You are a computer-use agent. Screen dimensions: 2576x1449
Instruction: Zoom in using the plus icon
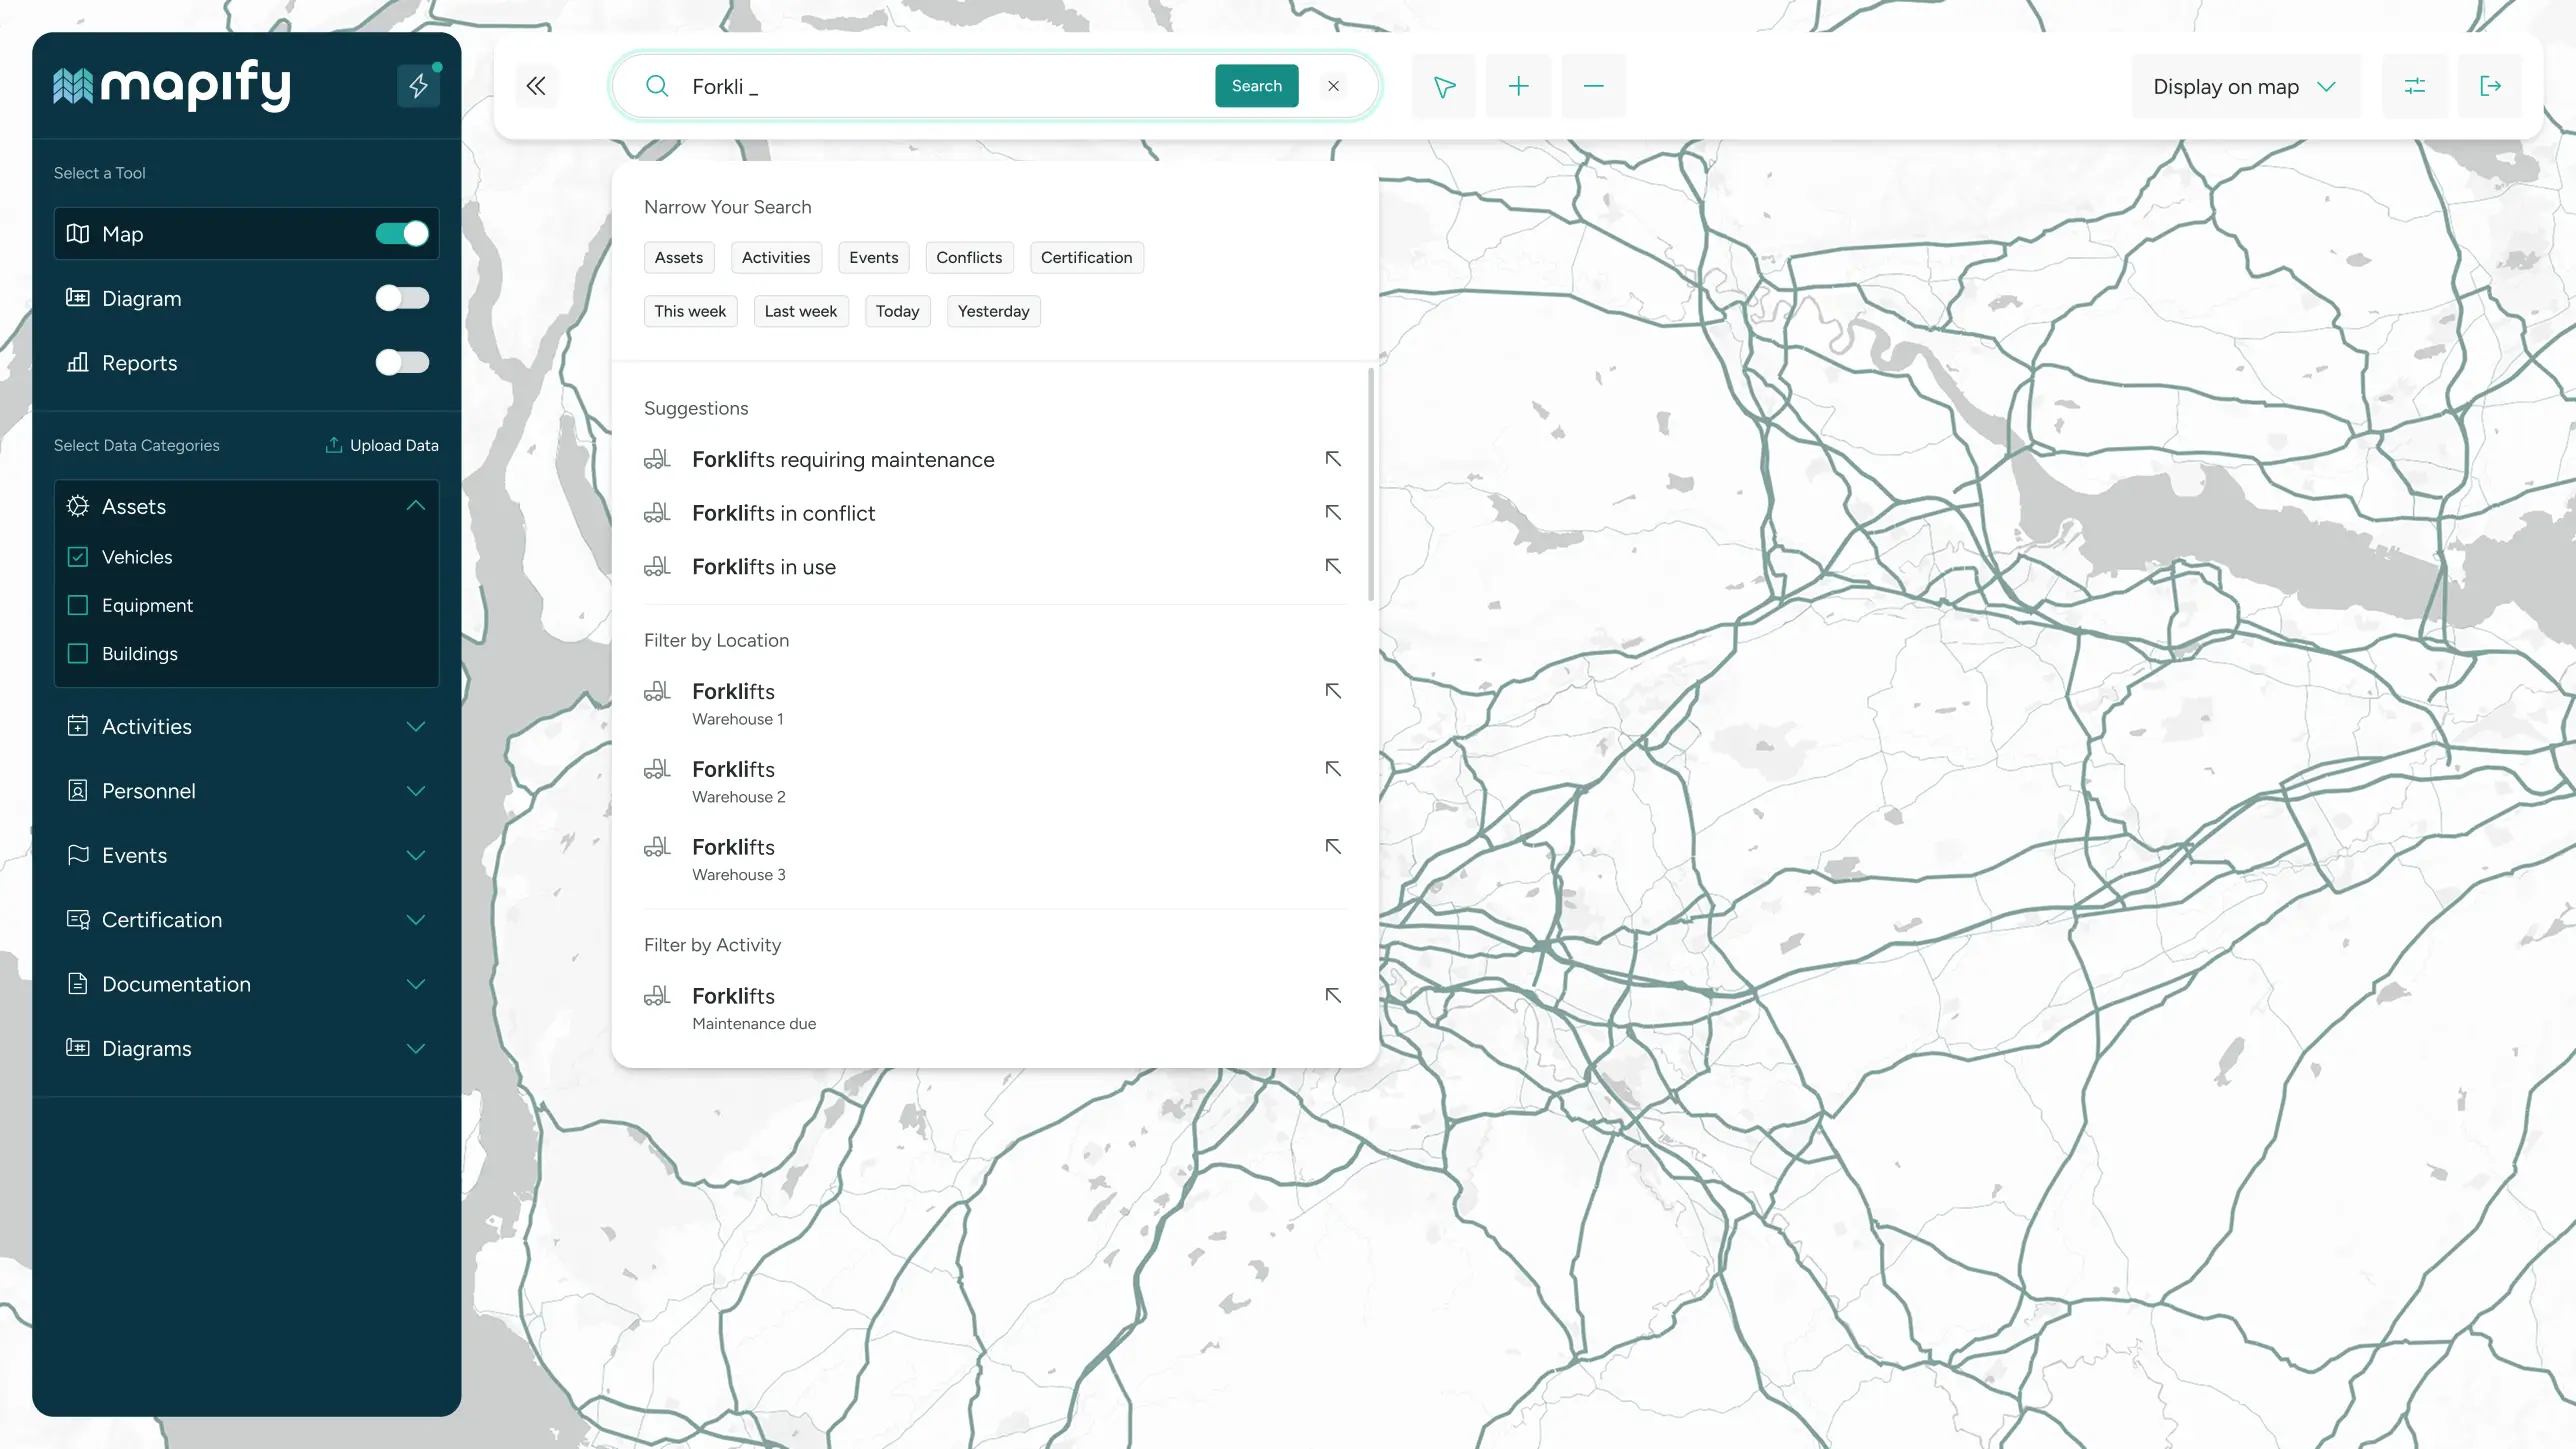pyautogui.click(x=1517, y=86)
